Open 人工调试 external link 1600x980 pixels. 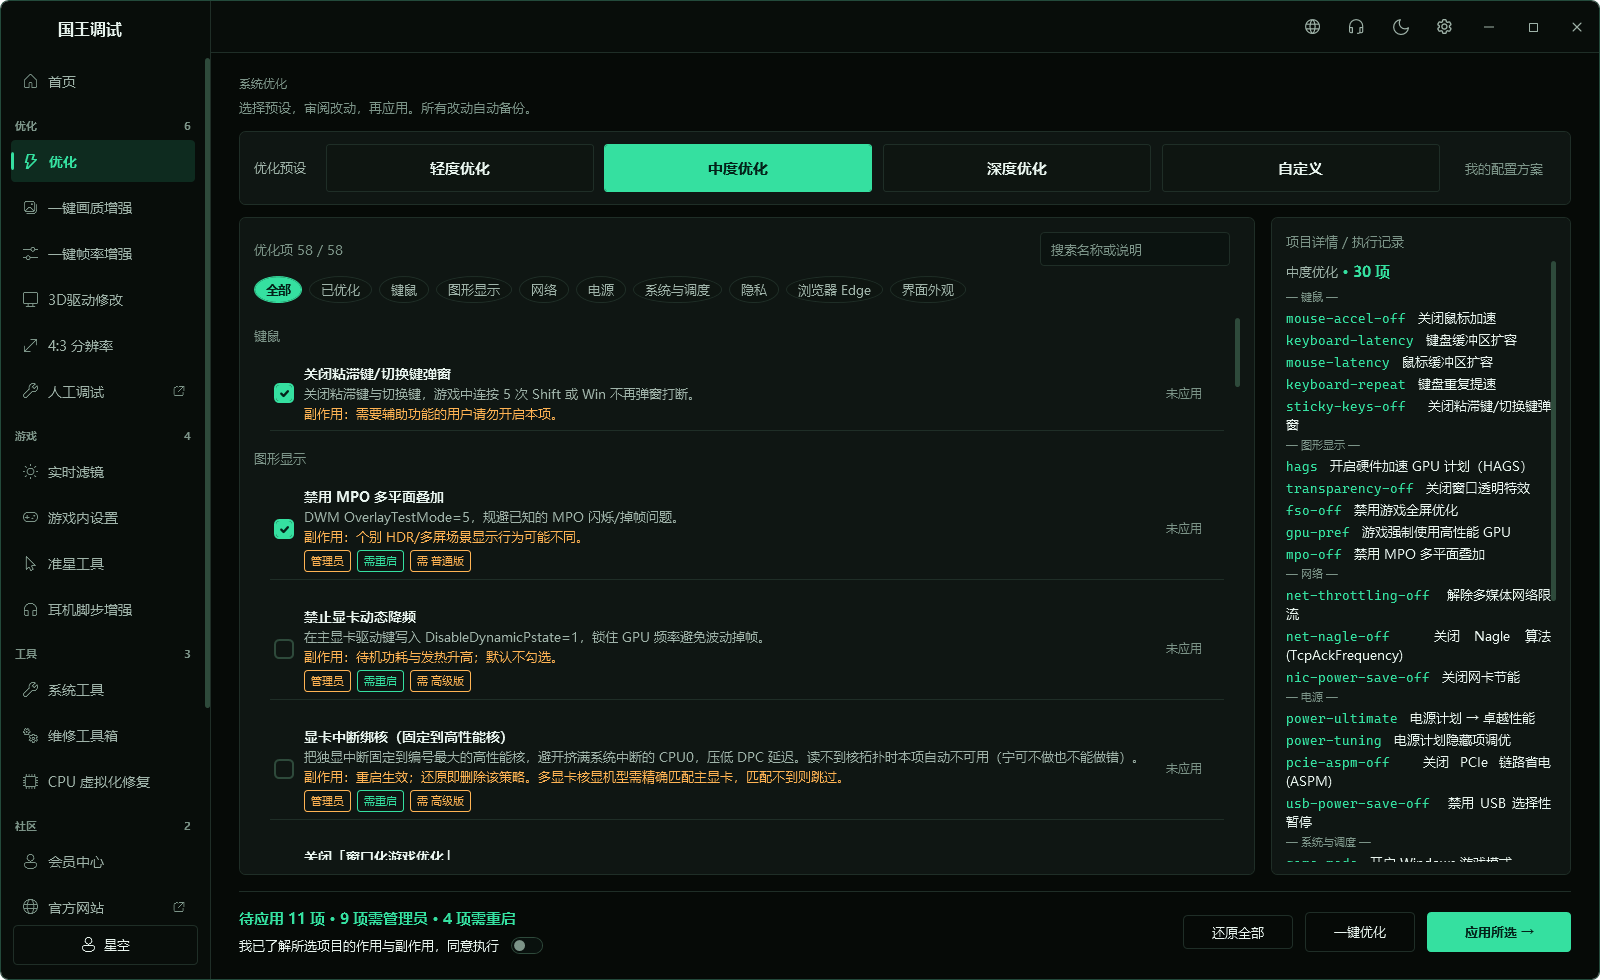pyautogui.click(x=103, y=392)
